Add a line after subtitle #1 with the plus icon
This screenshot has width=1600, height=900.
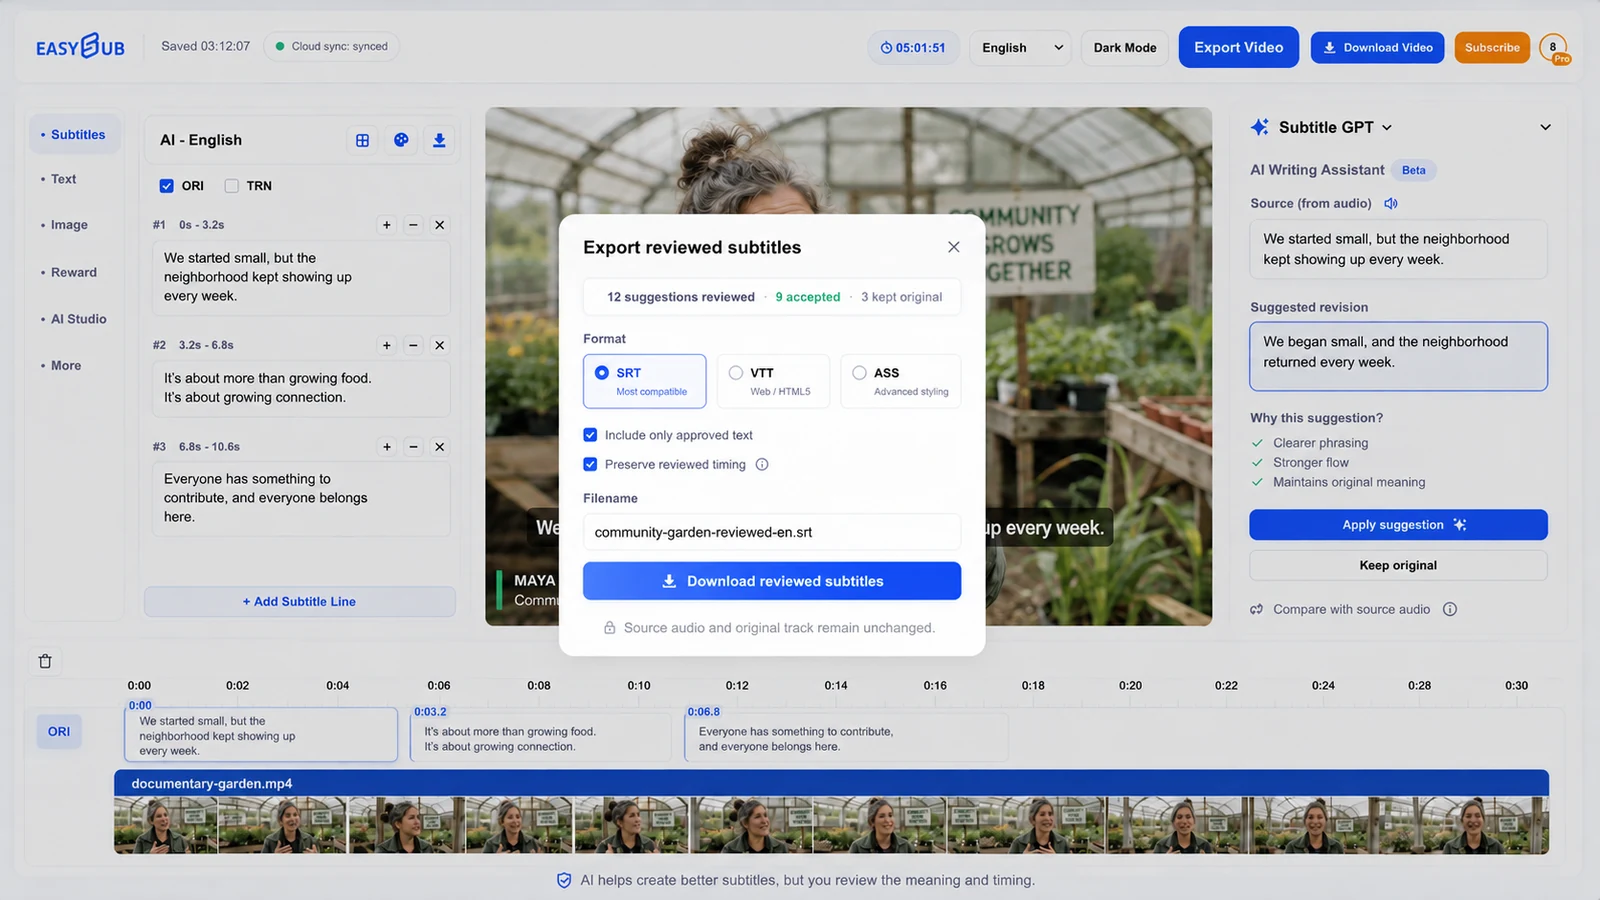click(x=387, y=225)
